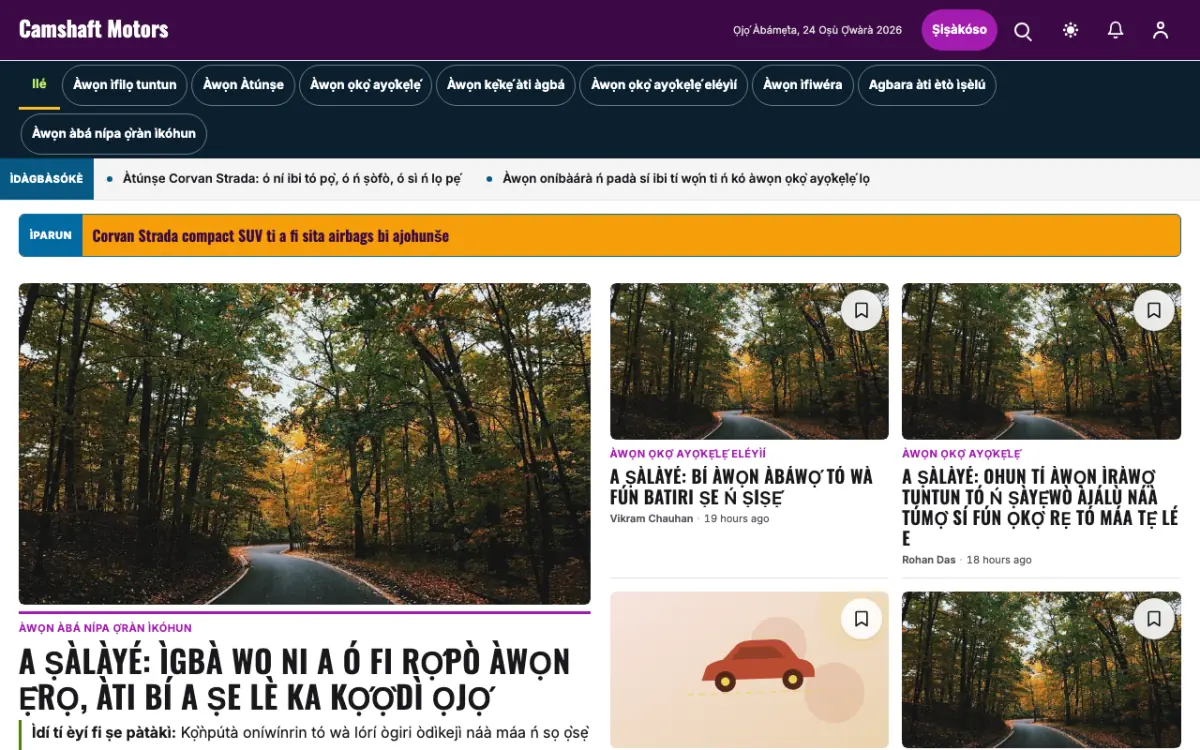Select the Ilé navigation tab

pos(39,85)
